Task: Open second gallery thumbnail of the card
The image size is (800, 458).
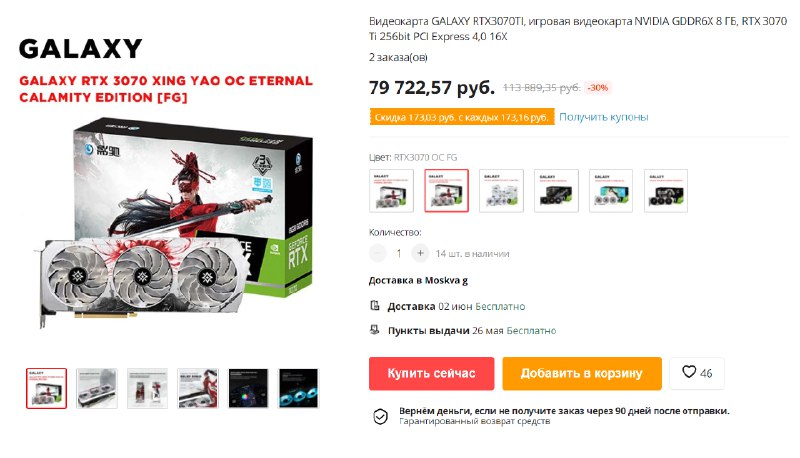Action: [97, 388]
